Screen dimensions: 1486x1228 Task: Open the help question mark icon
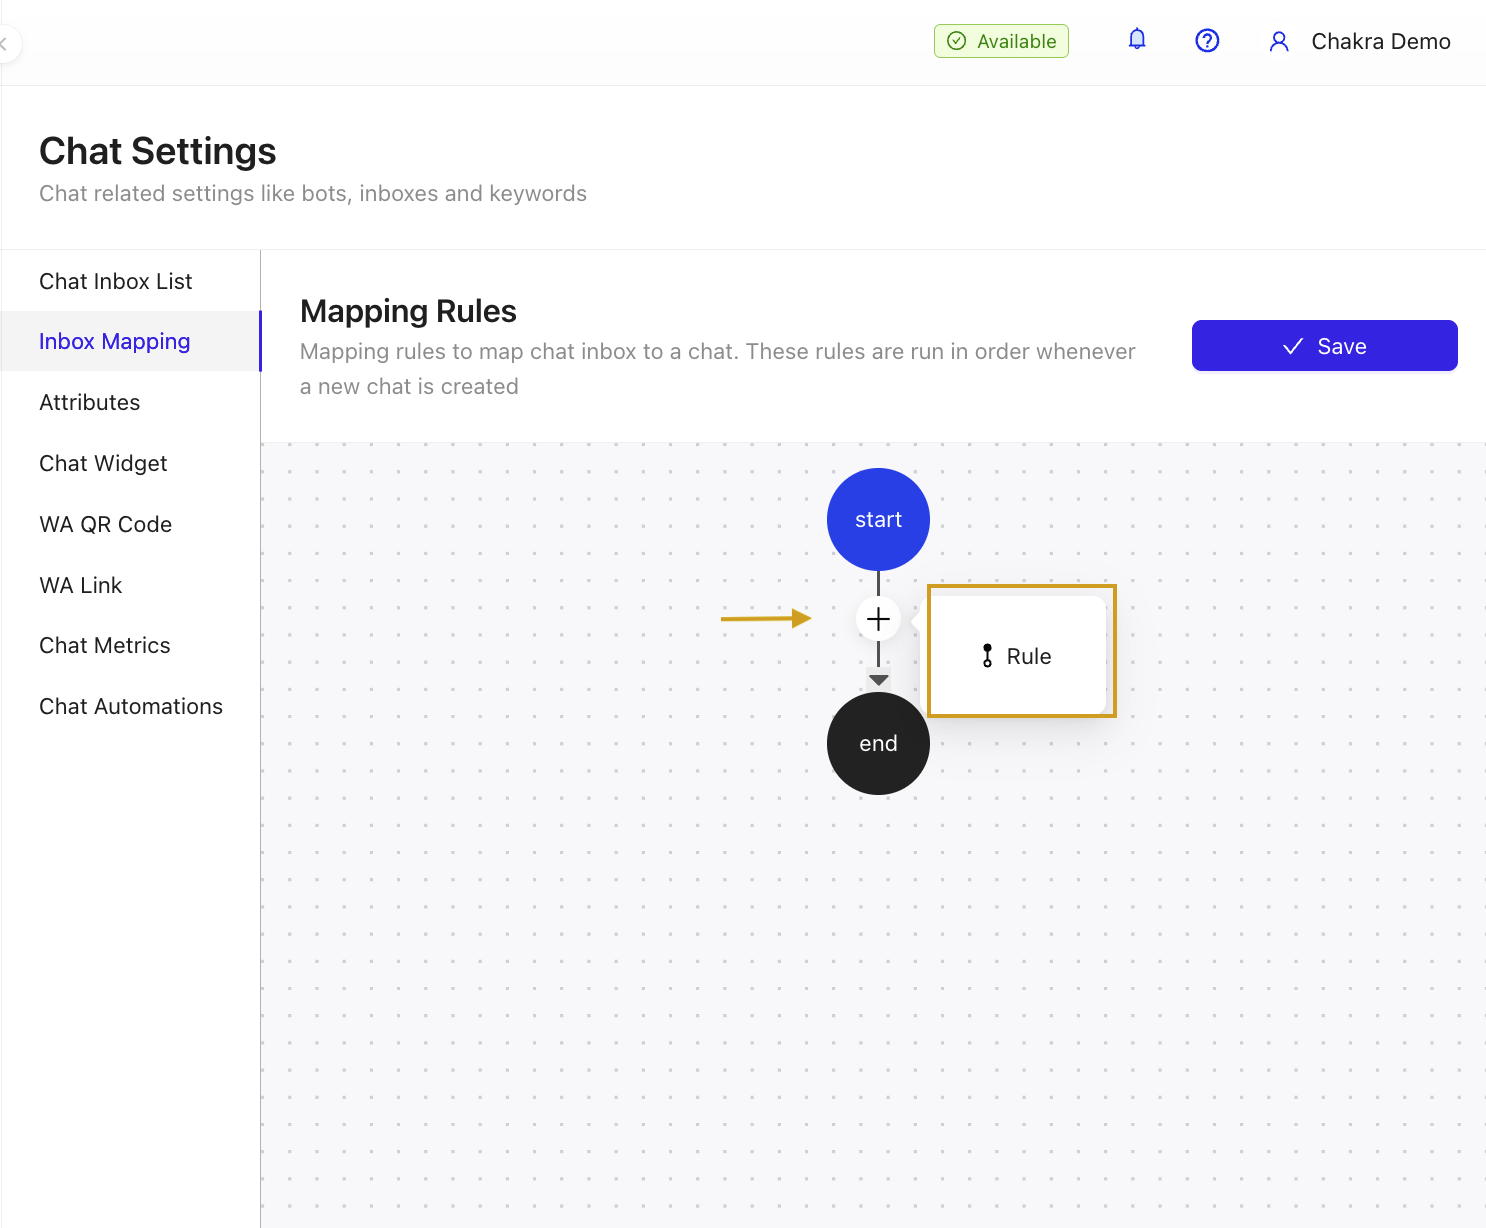point(1207,41)
